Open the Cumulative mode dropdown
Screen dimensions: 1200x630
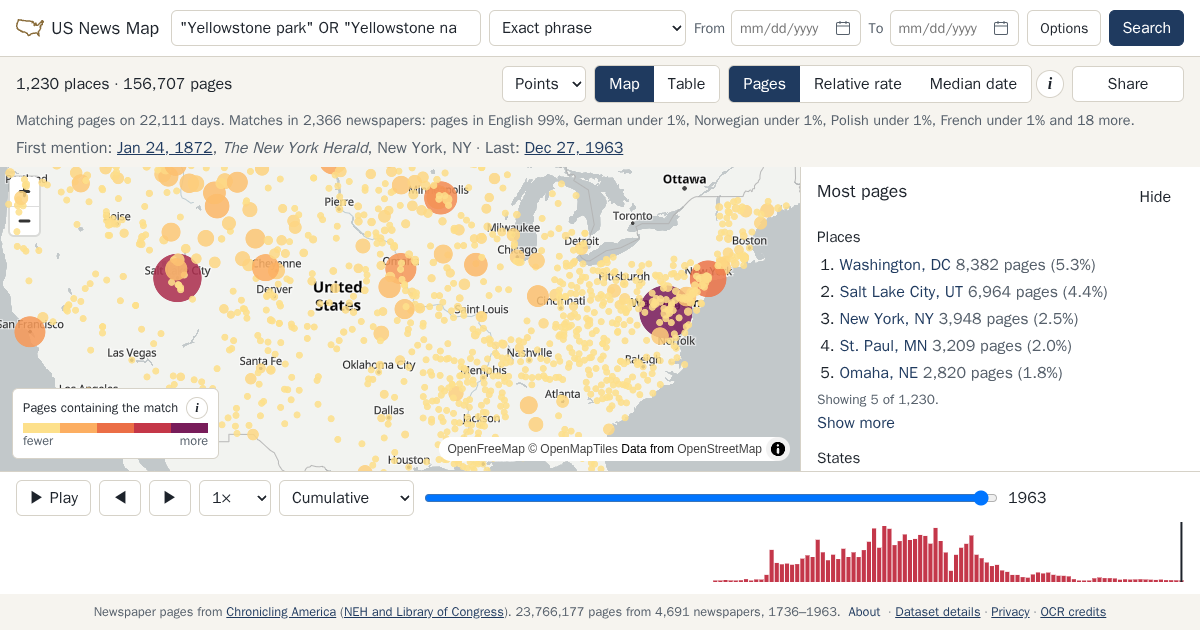346,498
